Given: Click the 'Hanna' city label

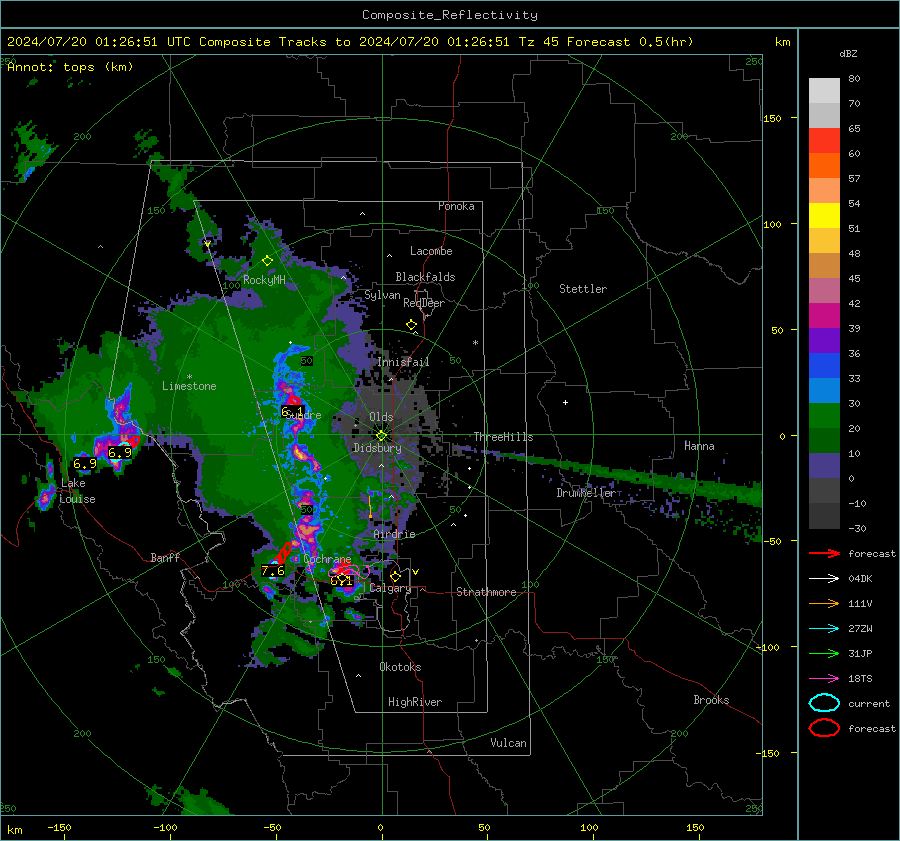Looking at the screenshot, I should pyautogui.click(x=699, y=446).
